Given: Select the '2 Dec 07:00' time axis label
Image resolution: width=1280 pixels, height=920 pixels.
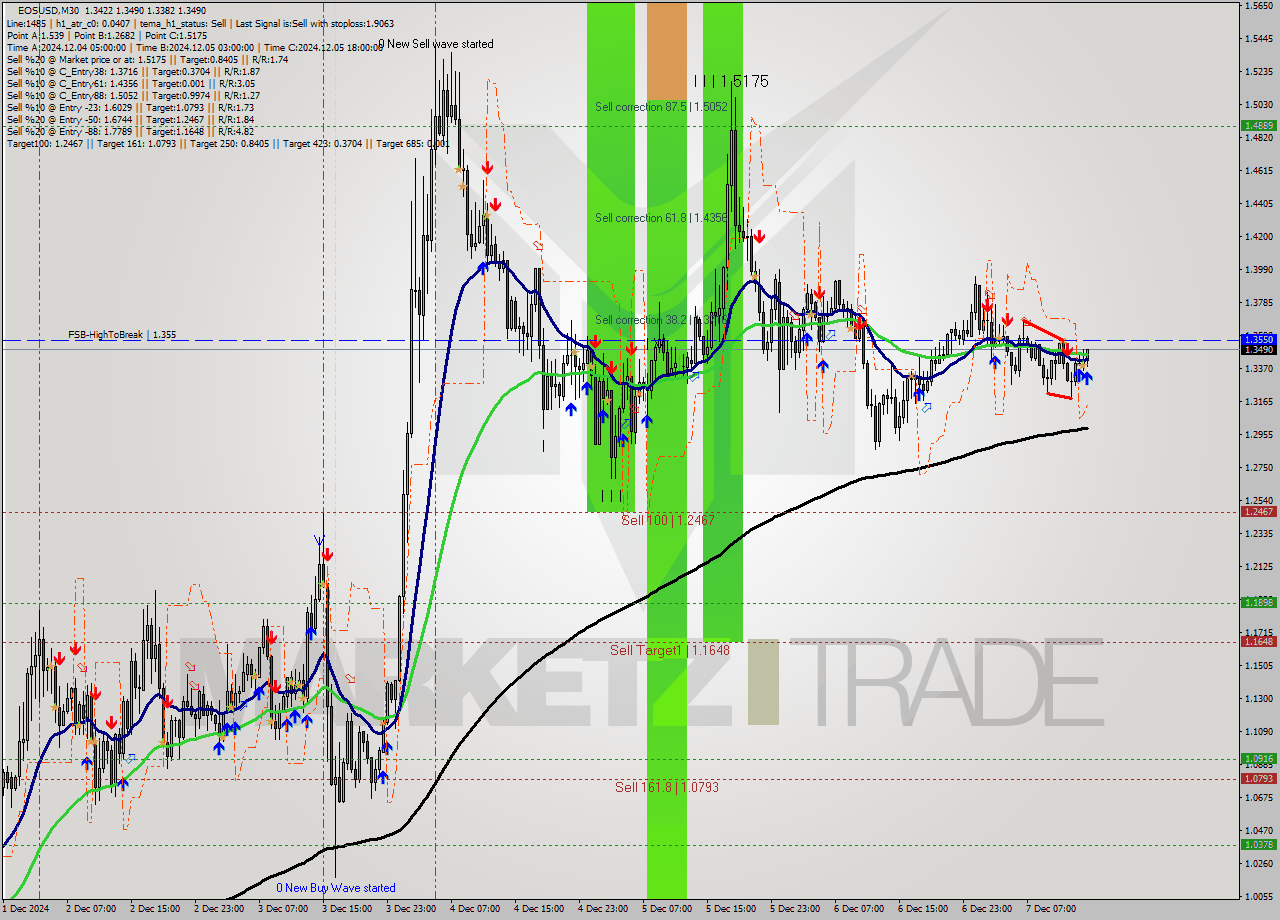Looking at the screenshot, I should tap(92, 909).
